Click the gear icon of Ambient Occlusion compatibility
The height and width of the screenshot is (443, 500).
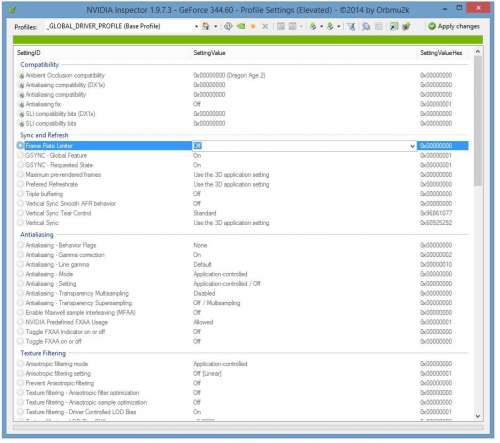coord(22,76)
